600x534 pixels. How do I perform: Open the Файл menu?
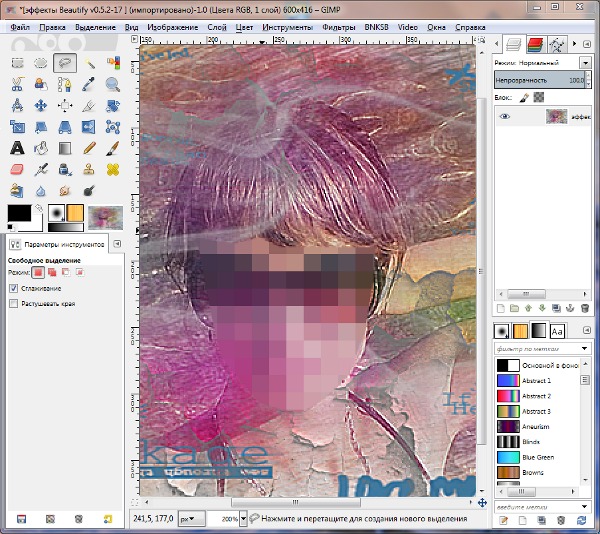(x=20, y=27)
